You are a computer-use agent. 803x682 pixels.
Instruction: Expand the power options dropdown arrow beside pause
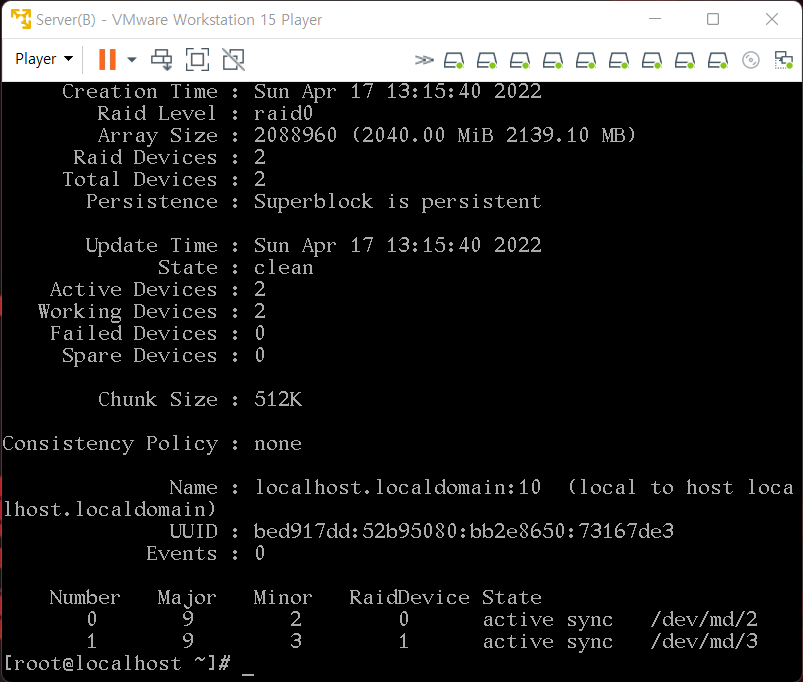[x=132, y=59]
